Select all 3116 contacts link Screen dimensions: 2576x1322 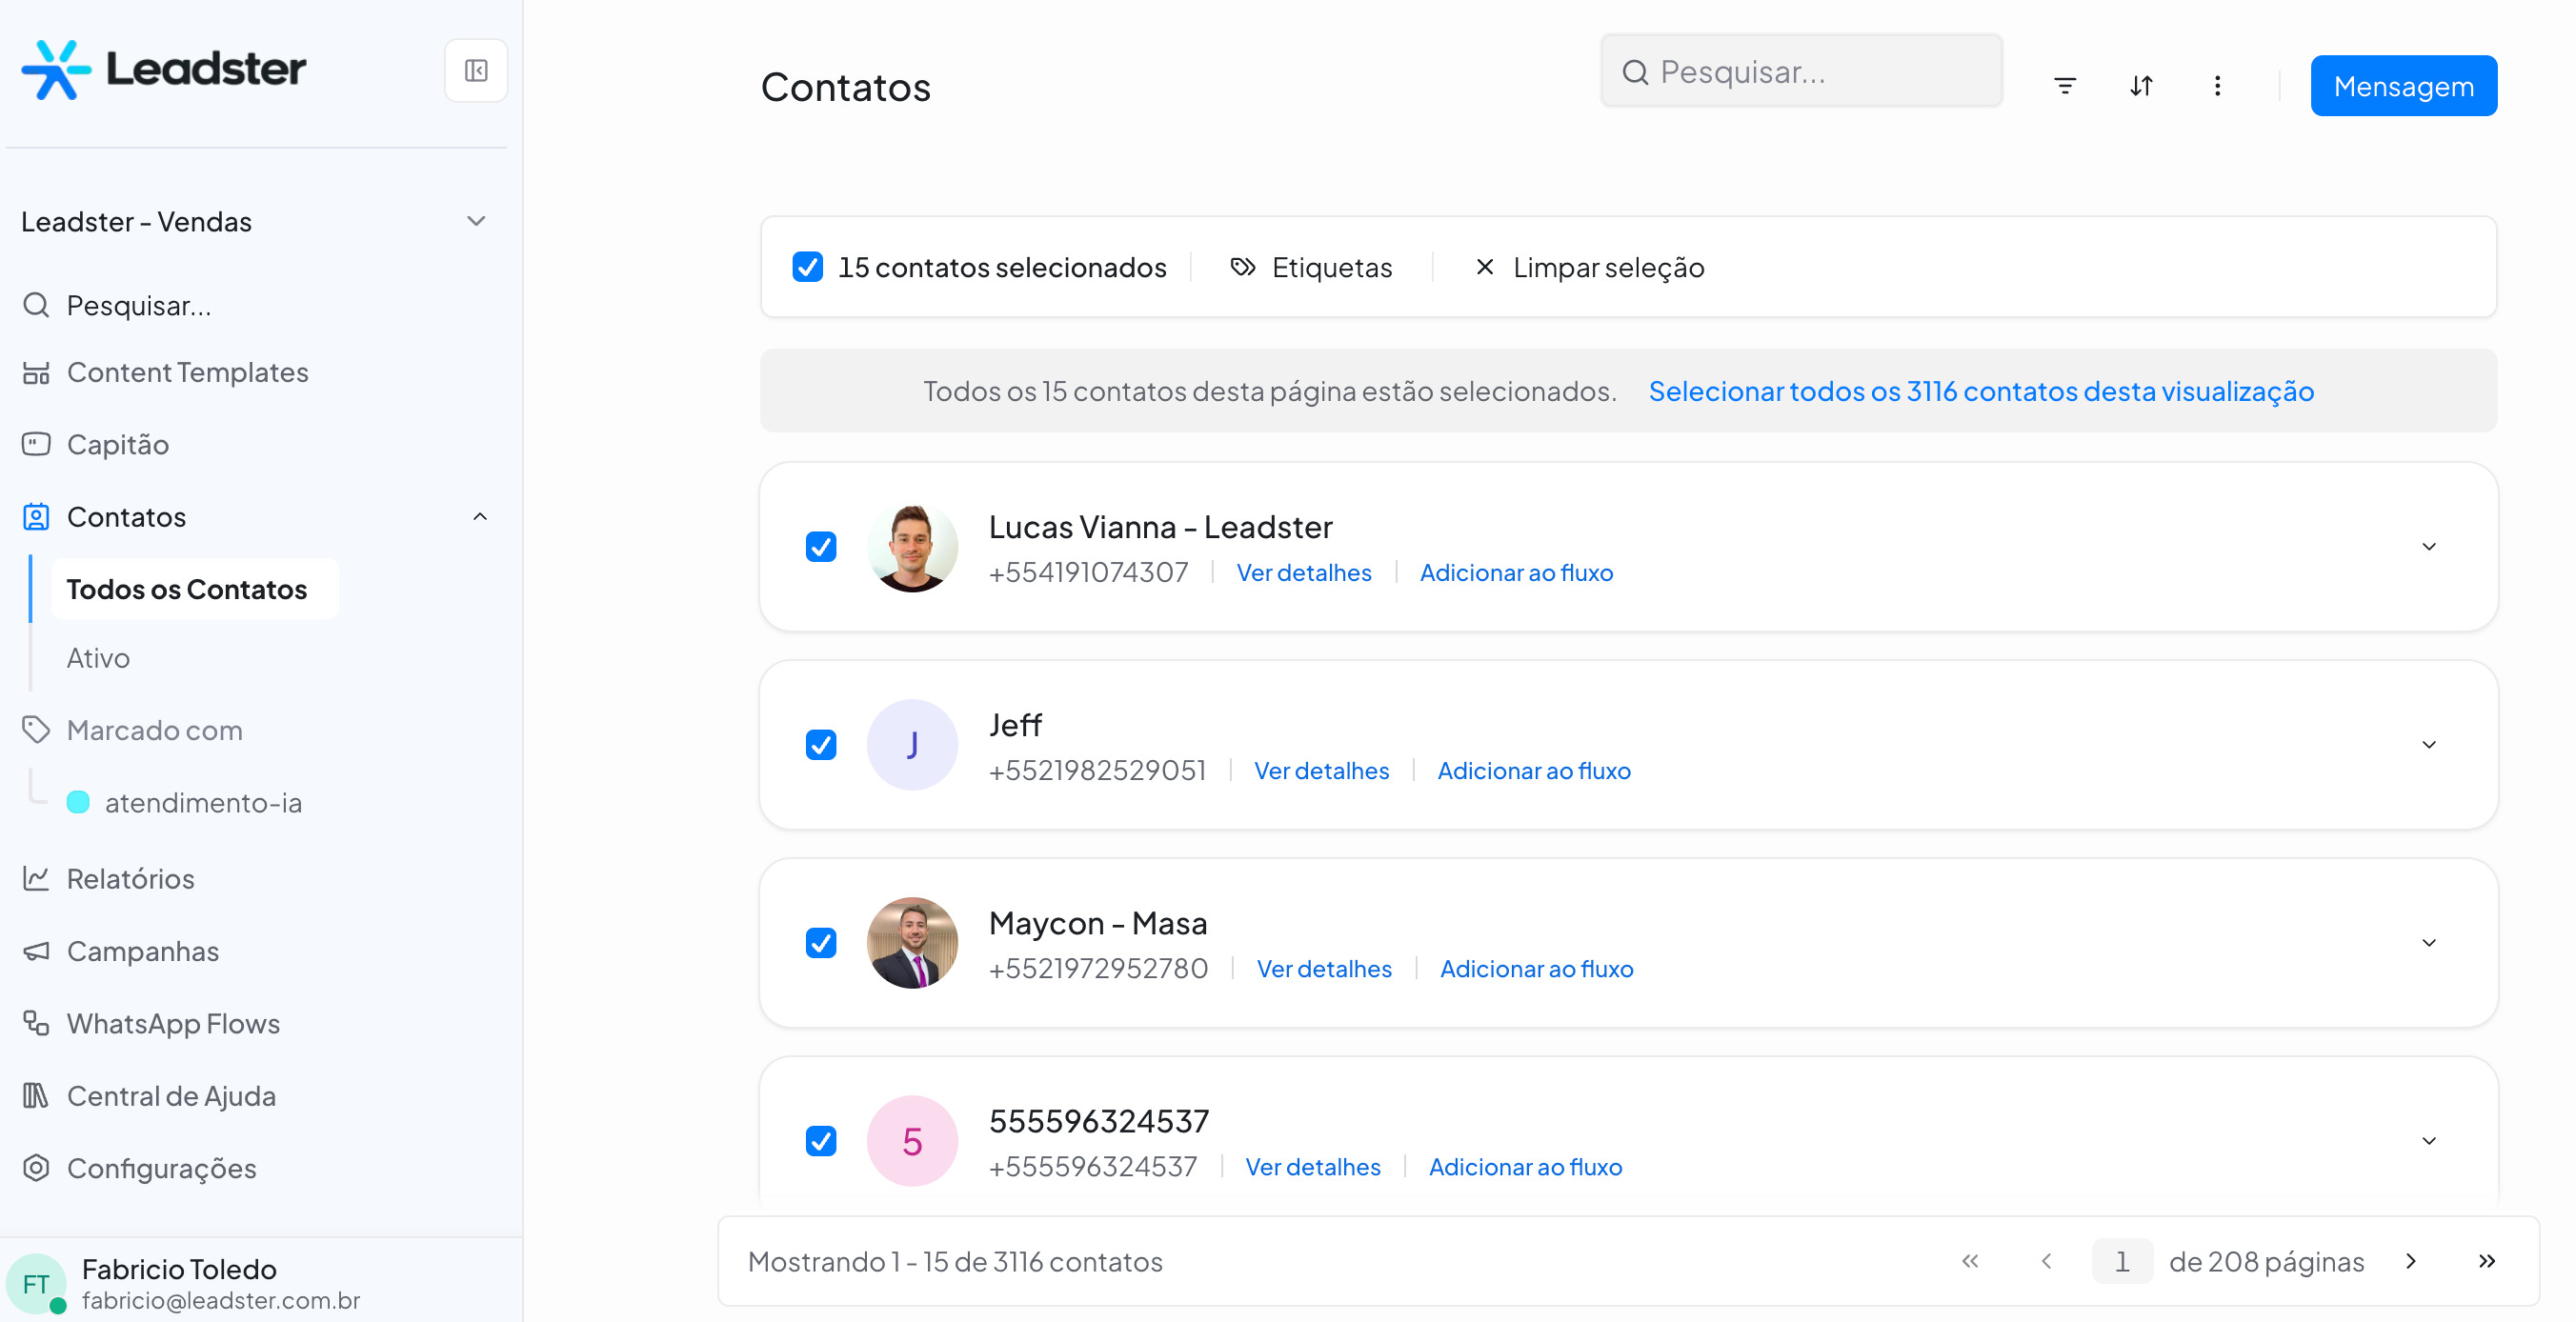[1980, 391]
